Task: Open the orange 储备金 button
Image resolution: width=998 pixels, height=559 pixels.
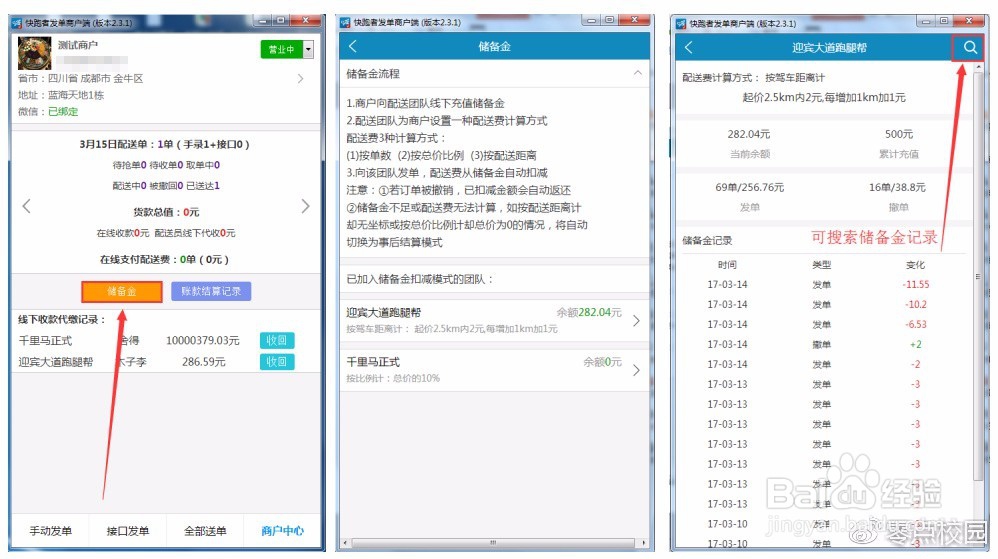Action: tap(122, 292)
